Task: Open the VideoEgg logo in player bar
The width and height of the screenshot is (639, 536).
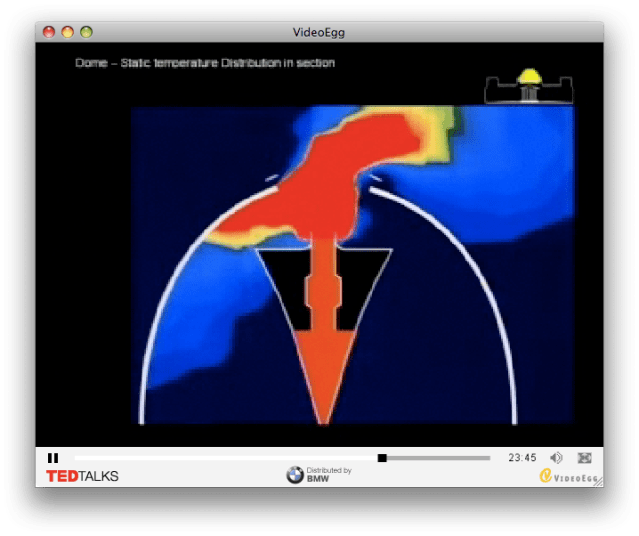Action: point(566,476)
